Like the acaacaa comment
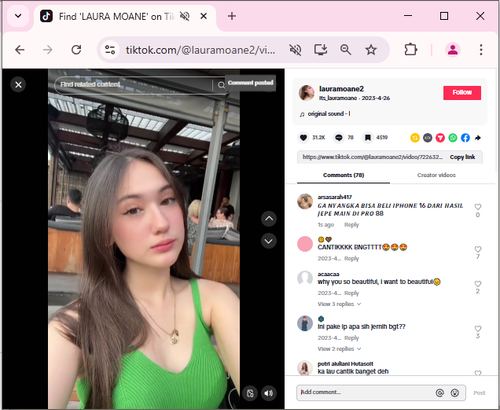Viewport: 500px width, 410px height. (x=478, y=284)
